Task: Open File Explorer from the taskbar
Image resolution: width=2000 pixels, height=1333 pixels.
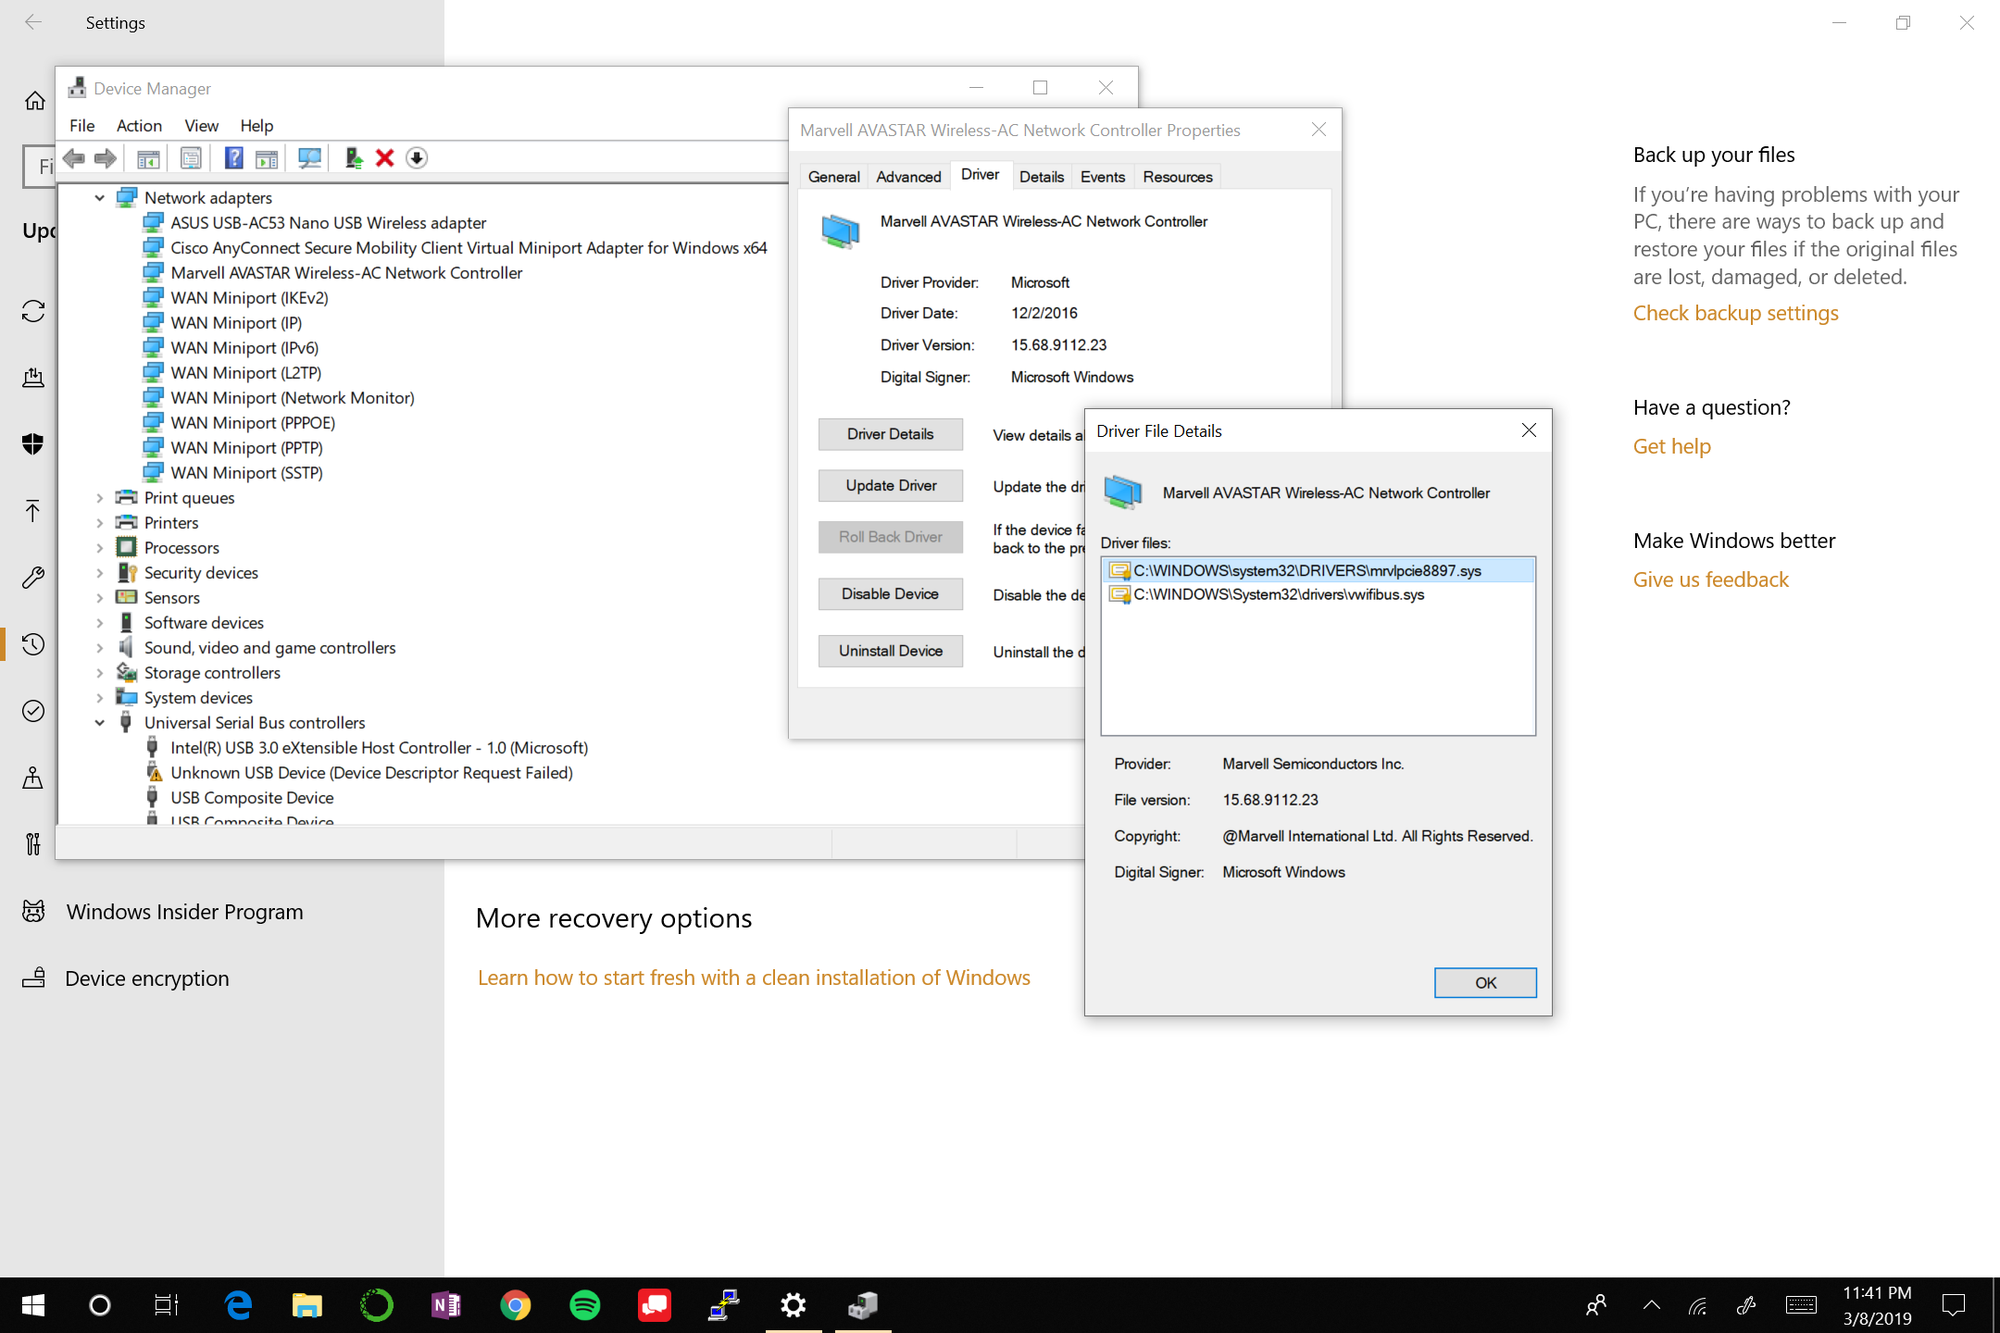Action: pyautogui.click(x=307, y=1305)
